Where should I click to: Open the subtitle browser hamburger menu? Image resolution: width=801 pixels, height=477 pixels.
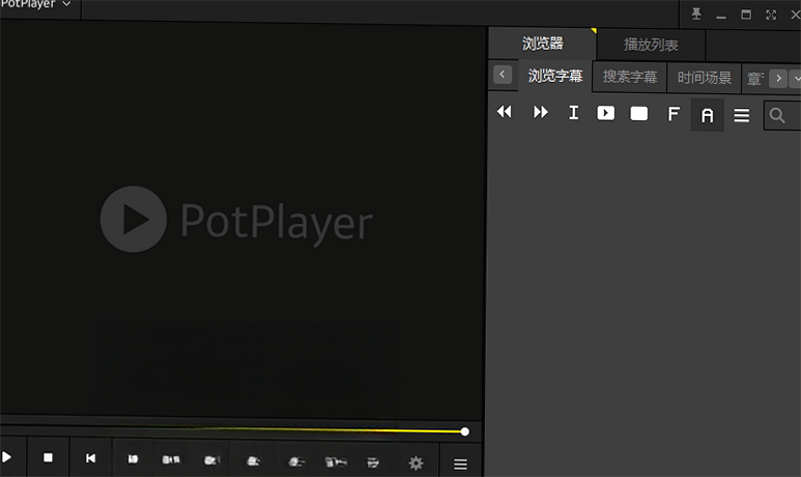(741, 115)
